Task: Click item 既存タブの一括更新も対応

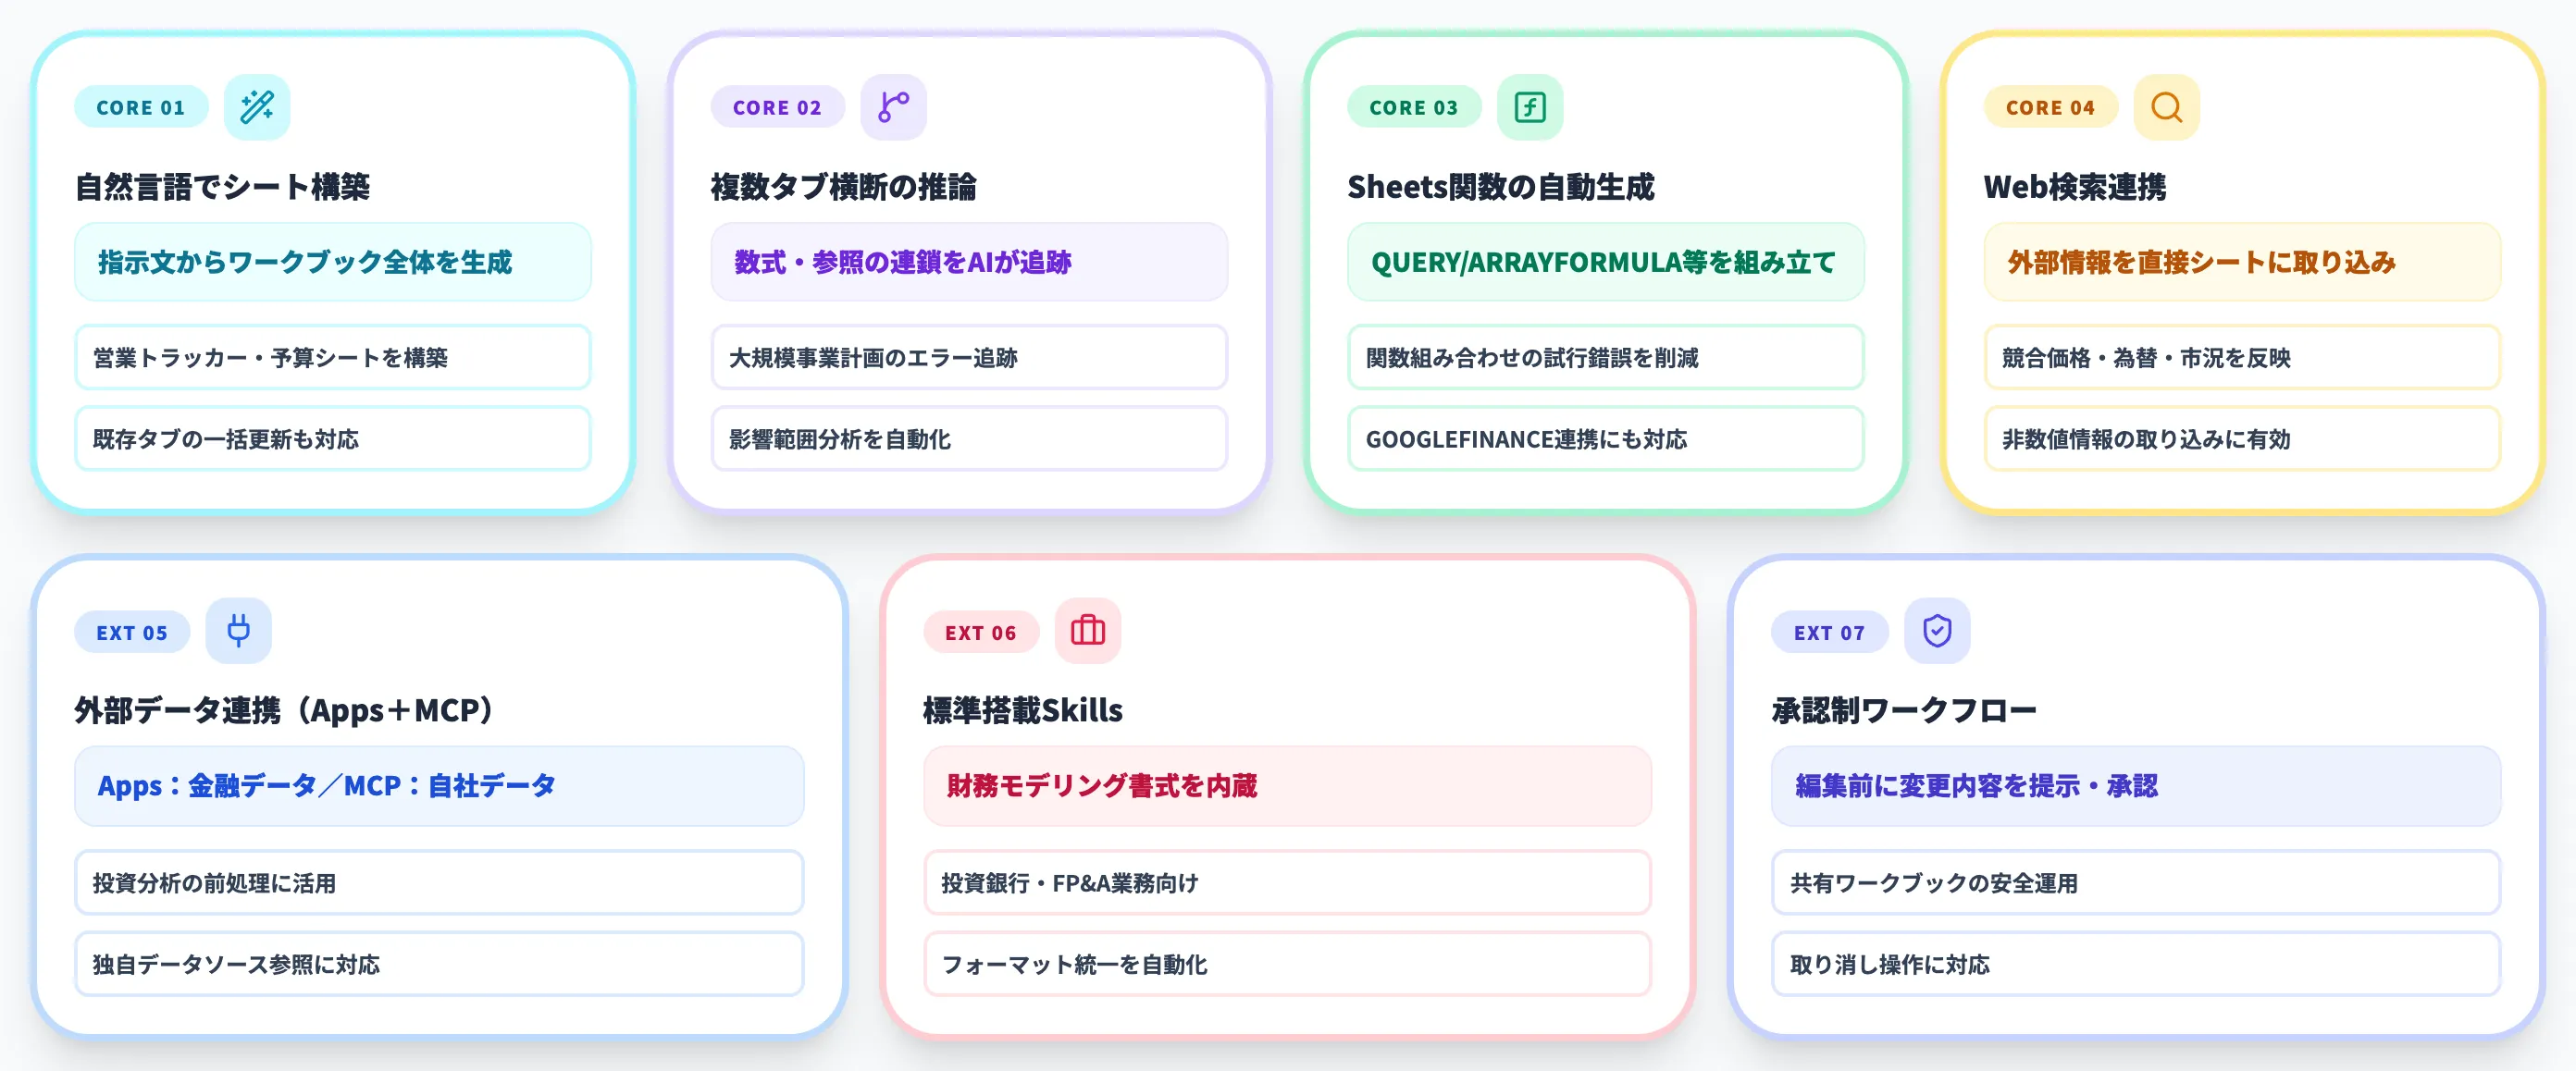Action: 333,438
